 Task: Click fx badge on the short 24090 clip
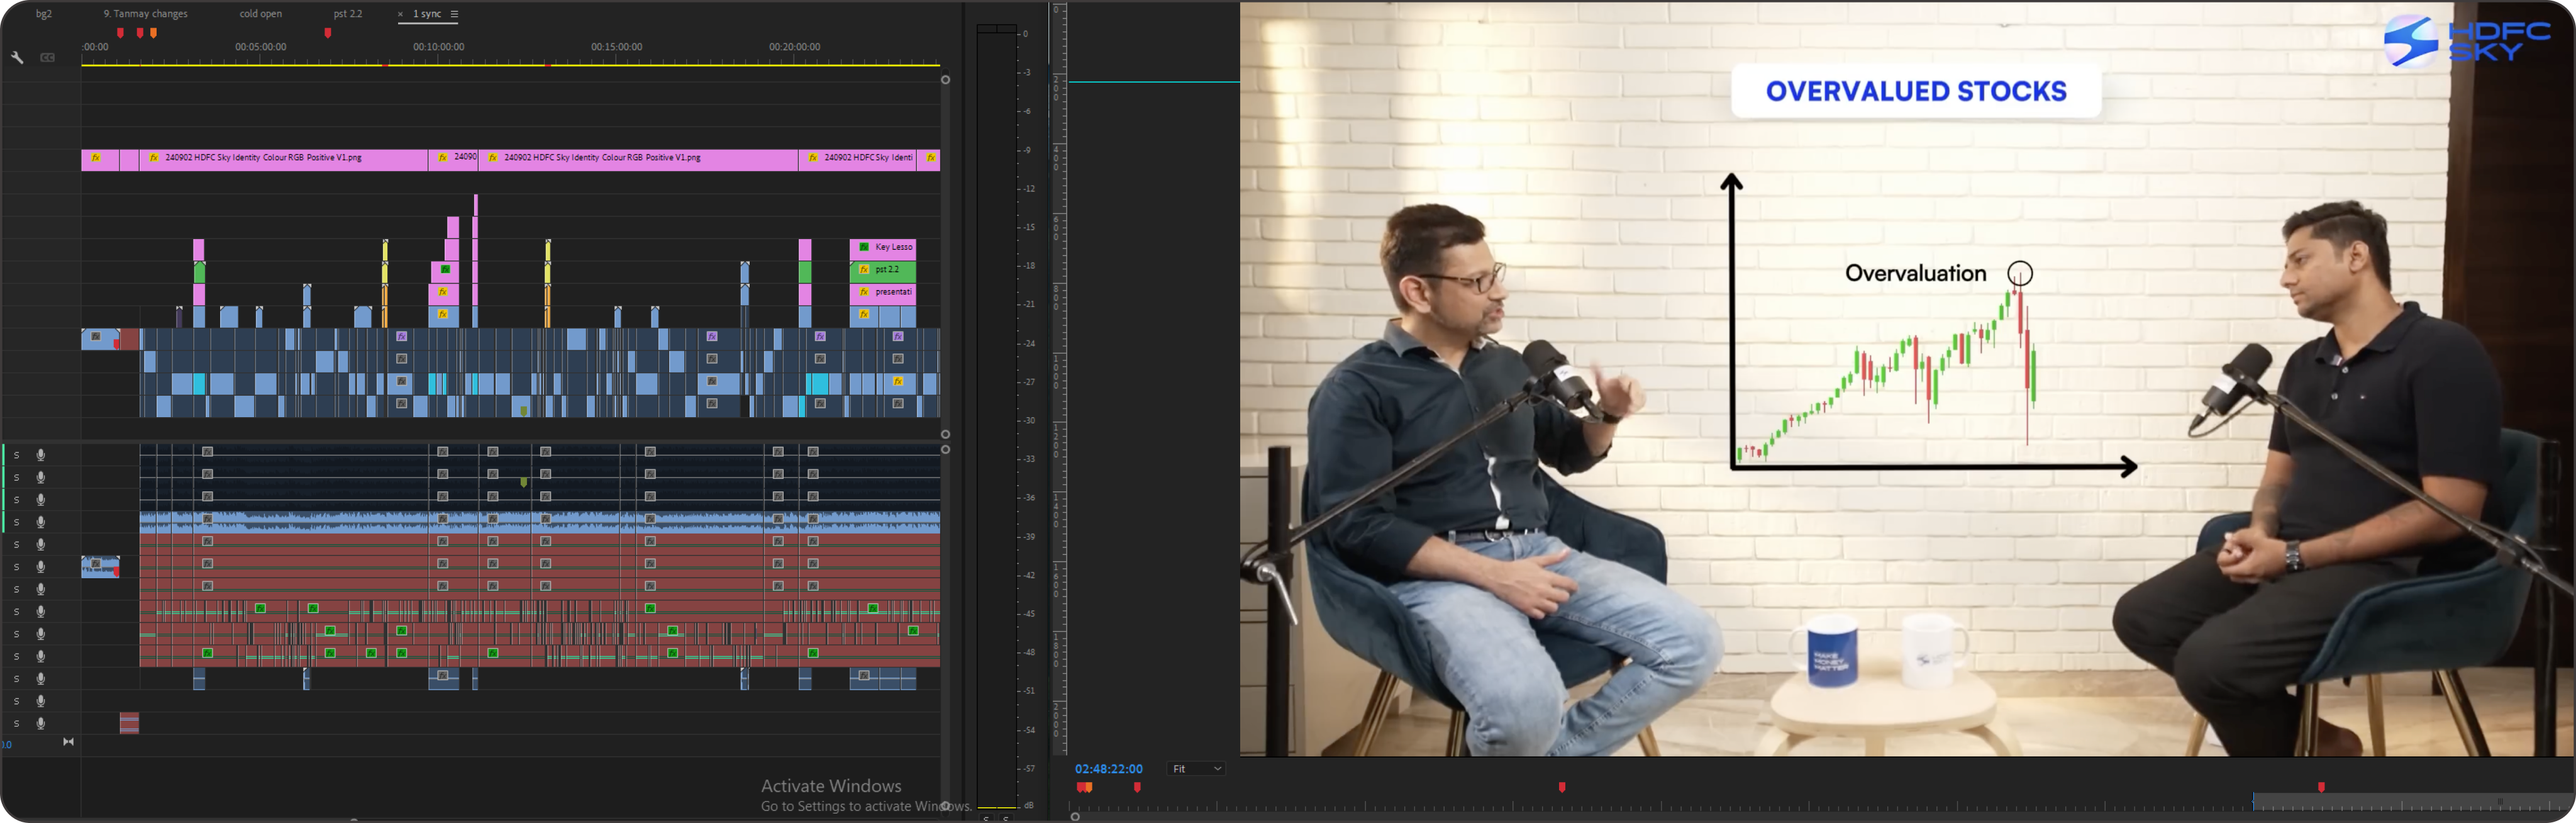[x=443, y=158]
